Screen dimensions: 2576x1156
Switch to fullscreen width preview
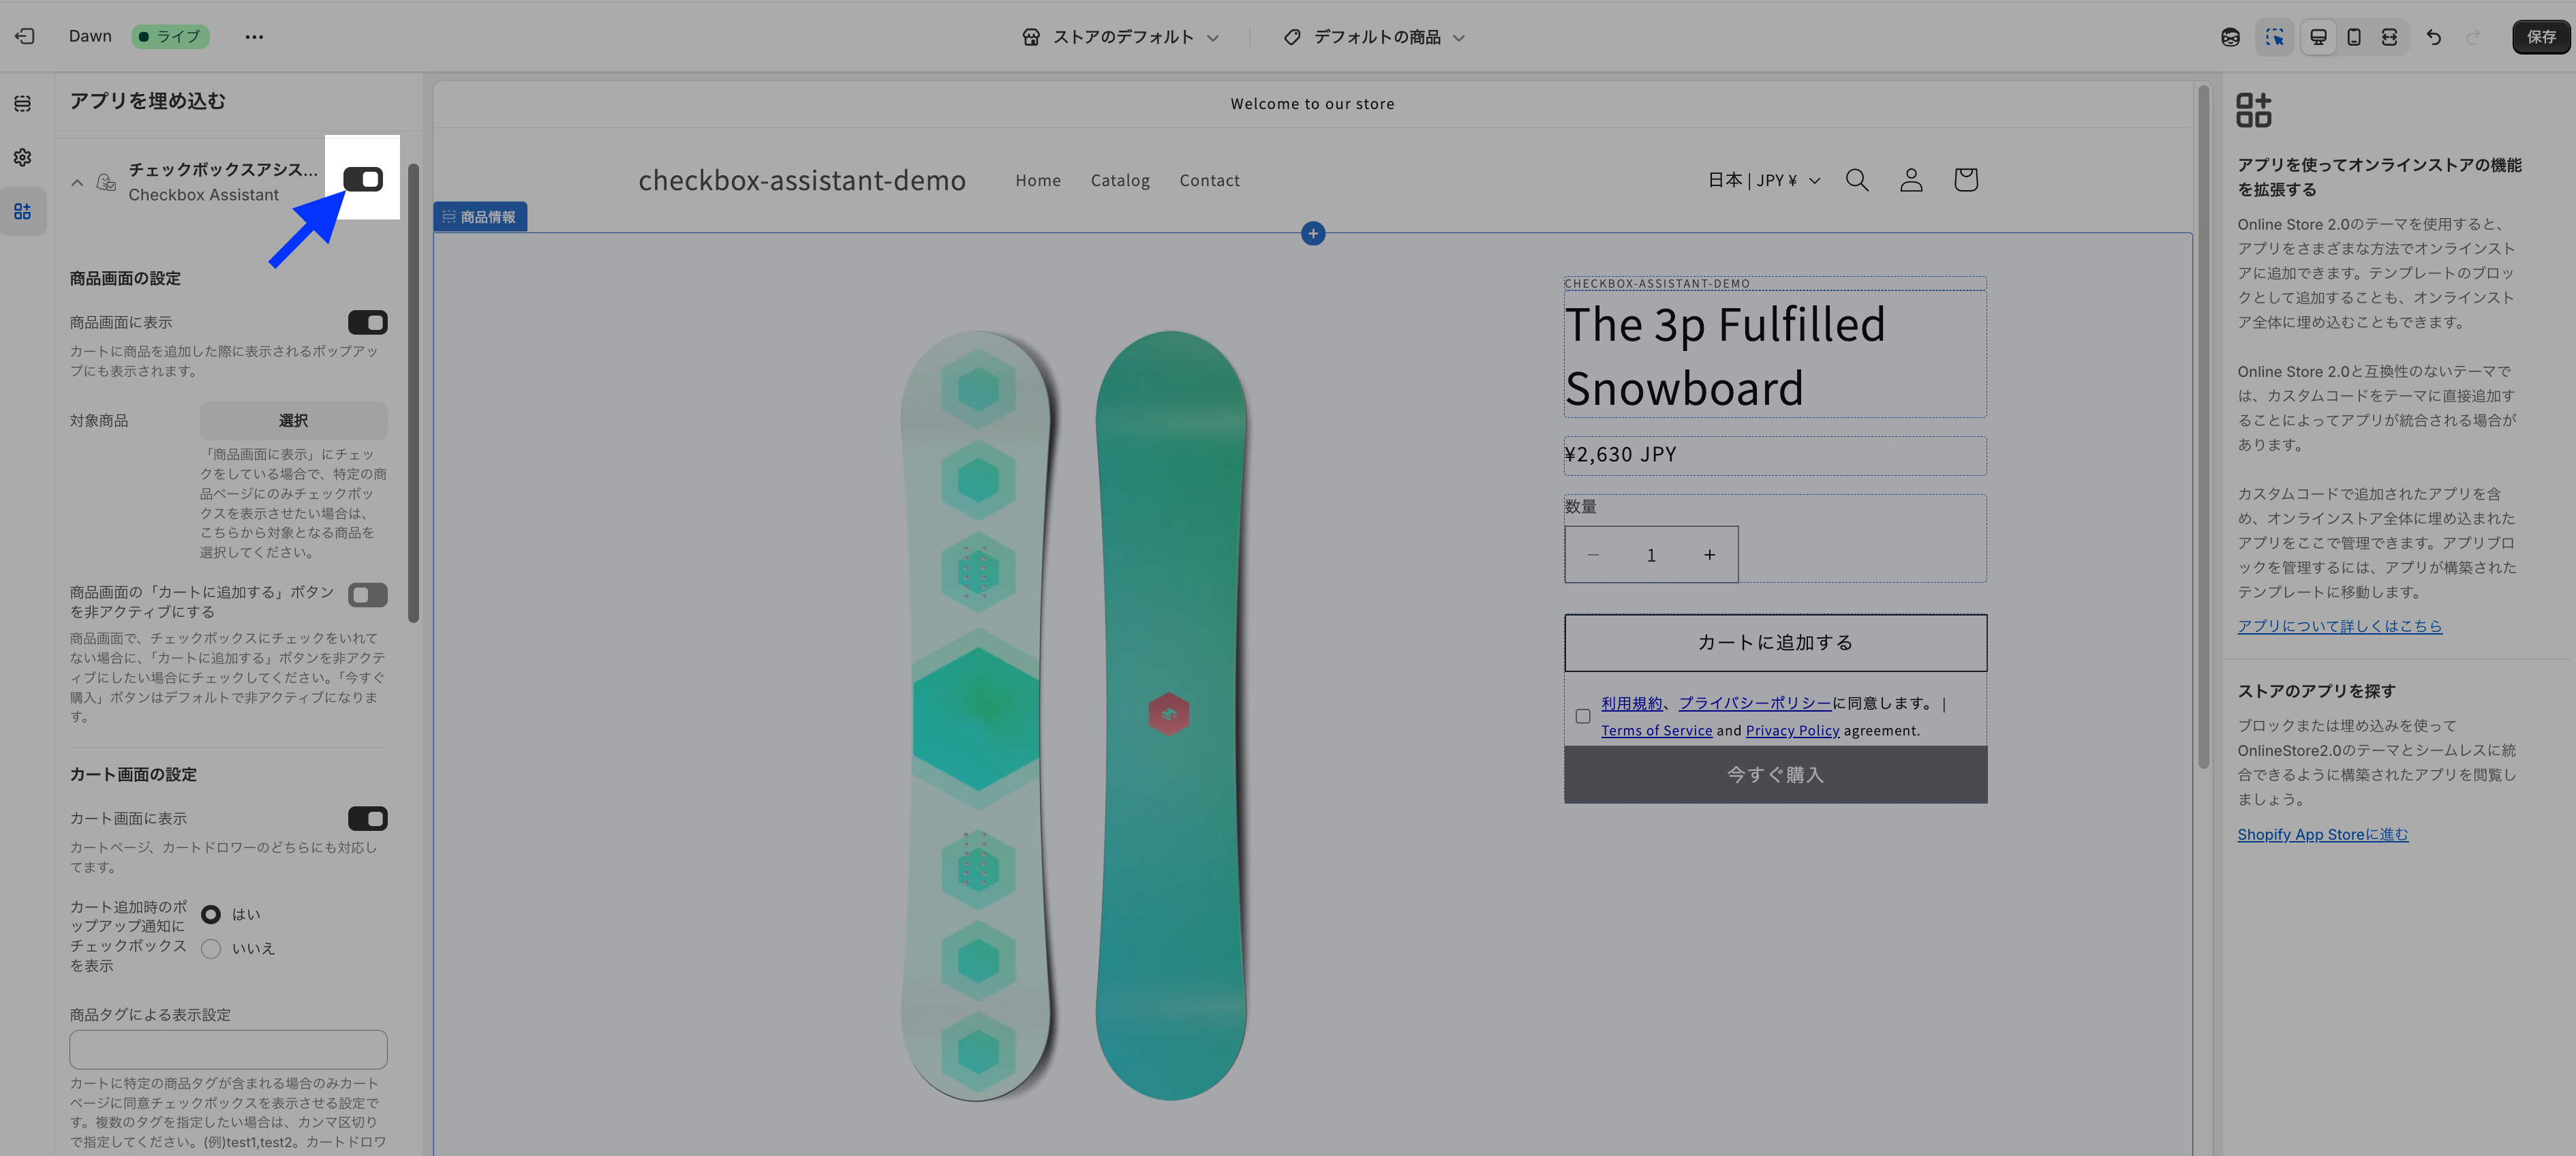2389,37
